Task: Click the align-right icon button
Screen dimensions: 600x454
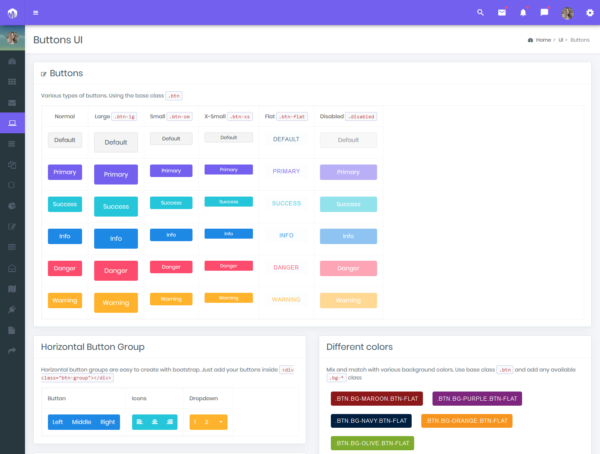Action: [x=170, y=422]
